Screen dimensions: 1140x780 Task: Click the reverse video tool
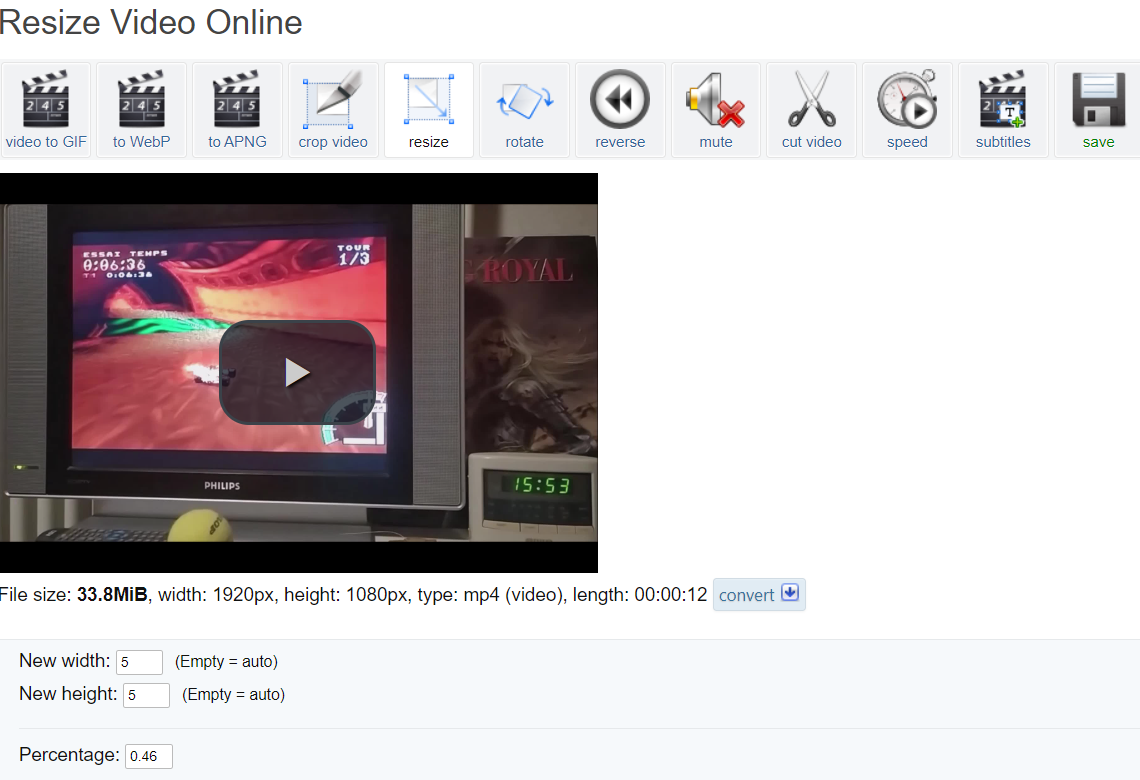click(x=620, y=110)
